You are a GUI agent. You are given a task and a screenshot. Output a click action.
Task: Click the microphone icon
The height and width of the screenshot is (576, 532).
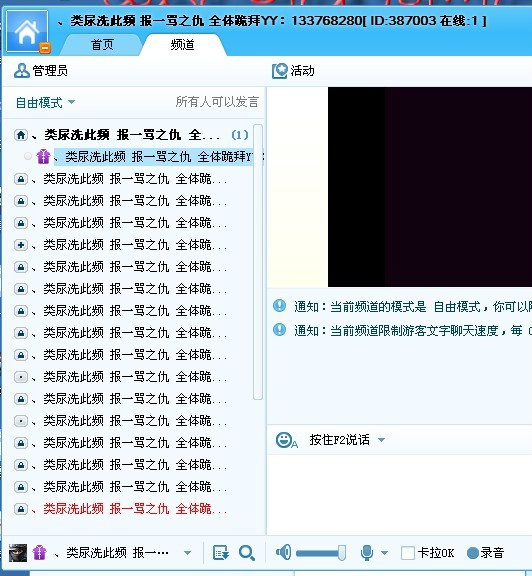[367, 552]
